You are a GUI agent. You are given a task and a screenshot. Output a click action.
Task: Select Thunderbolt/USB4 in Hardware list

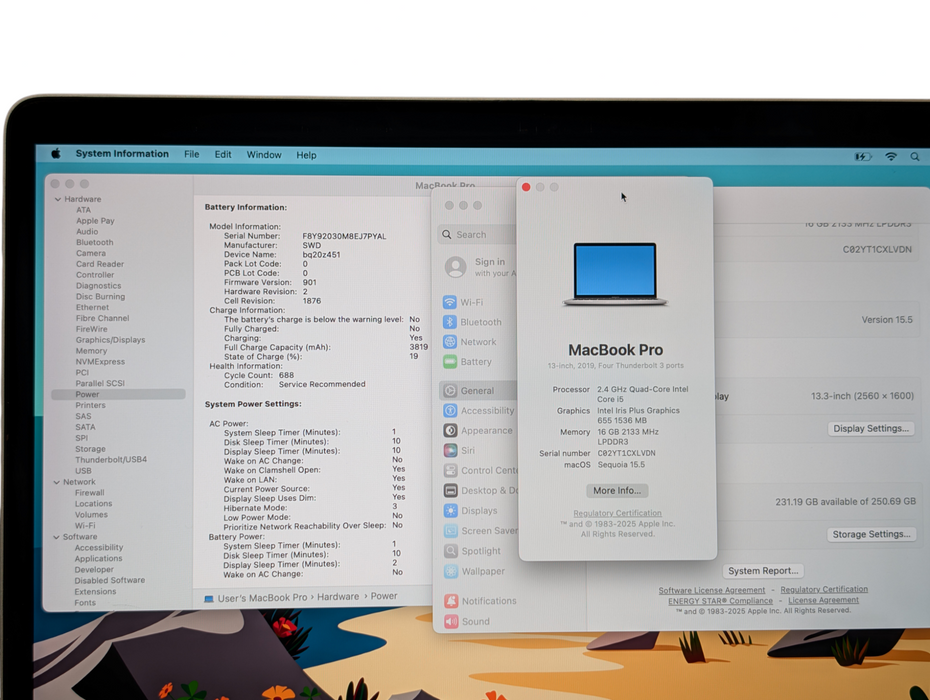pyautogui.click(x=111, y=460)
